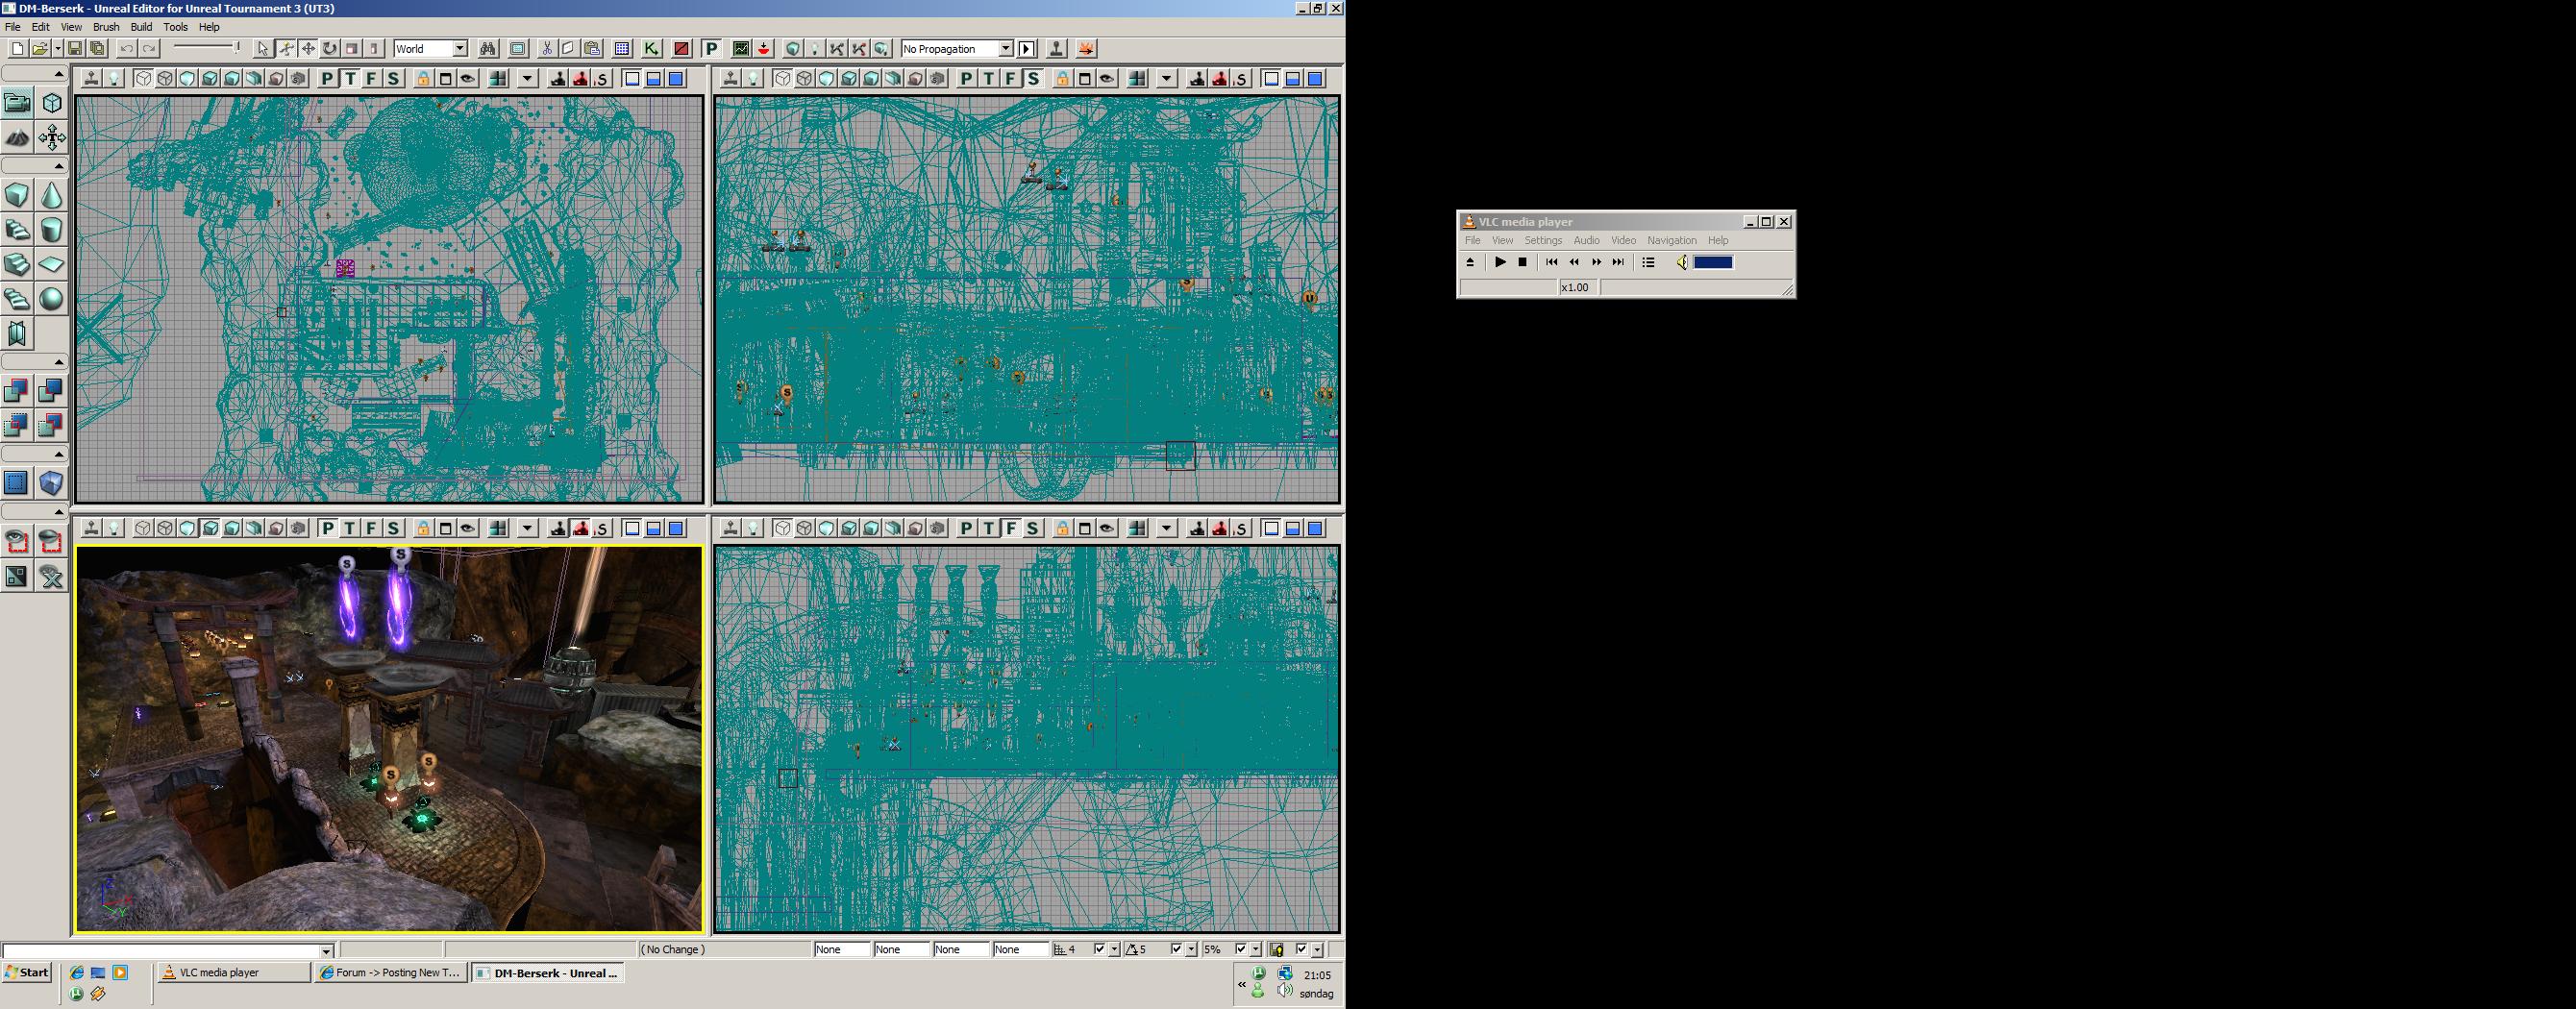Build a Volumetric brush

(17, 333)
